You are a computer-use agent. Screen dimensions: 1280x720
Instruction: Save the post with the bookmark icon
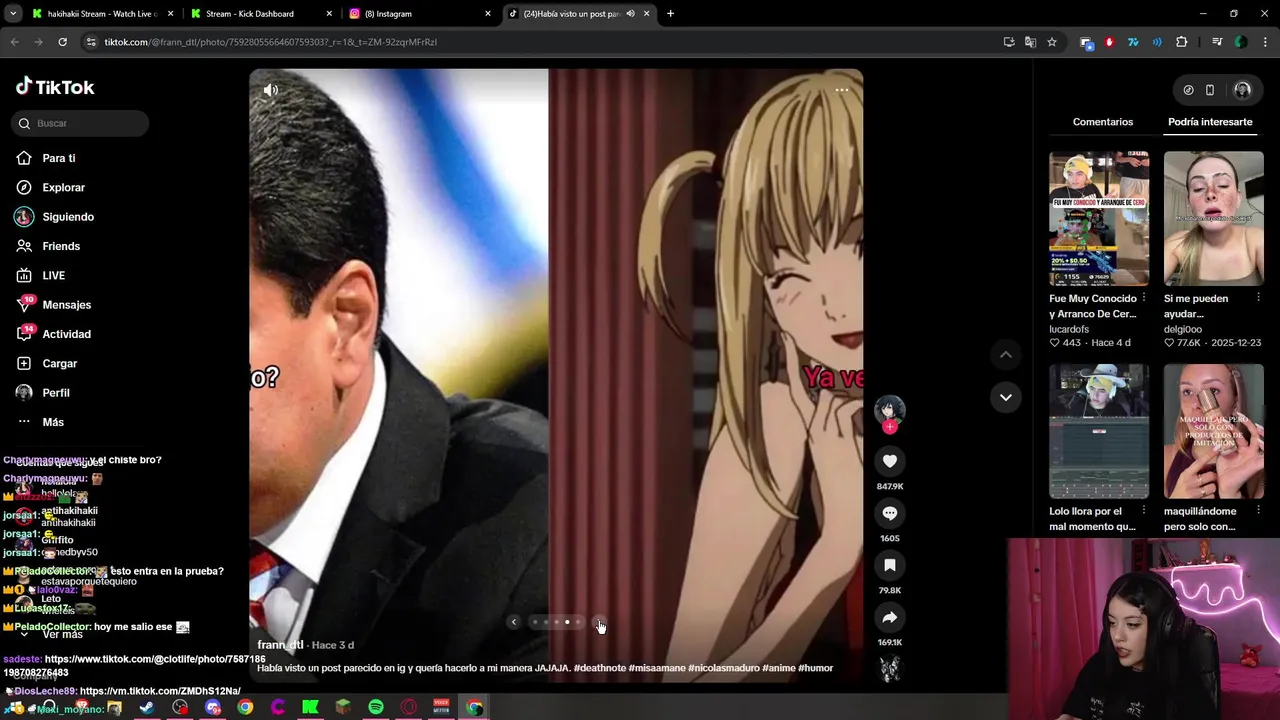coord(889,565)
